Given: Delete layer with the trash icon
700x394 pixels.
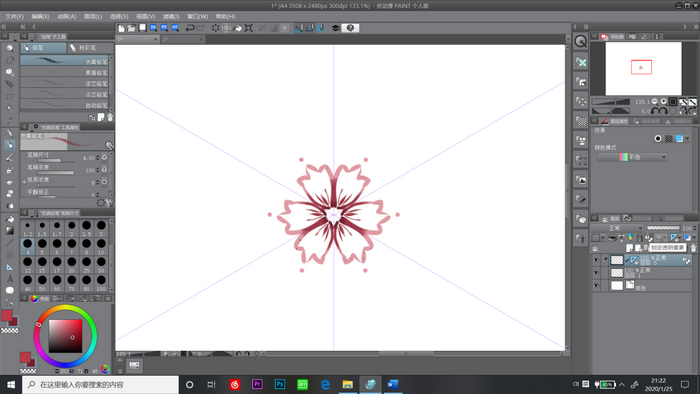Looking at the screenshot, I should tap(693, 248).
